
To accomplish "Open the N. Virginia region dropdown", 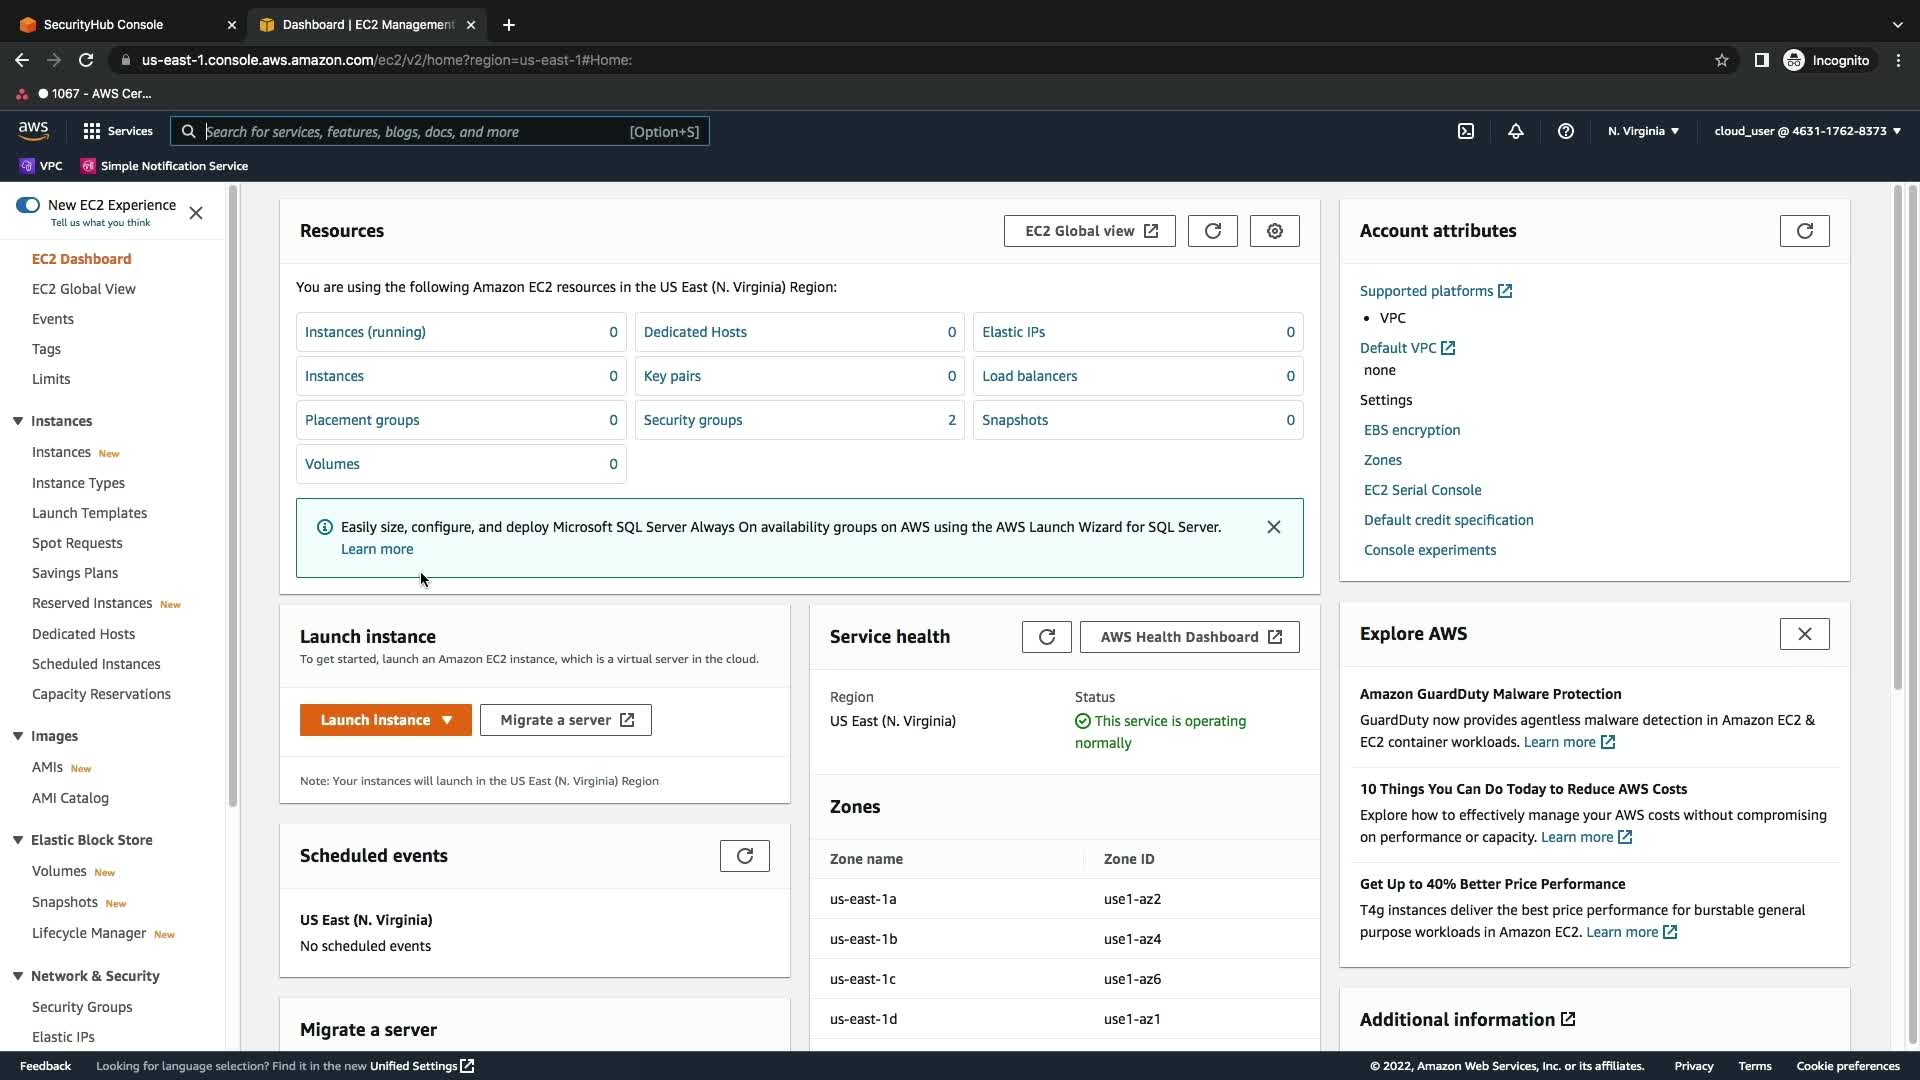I will click(x=1643, y=131).
